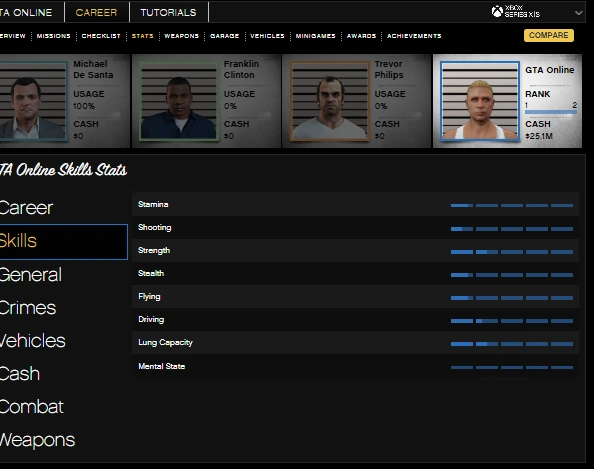The width and height of the screenshot is (594, 469).
Task: Go to the MISSIONS subtab
Action: click(x=54, y=36)
